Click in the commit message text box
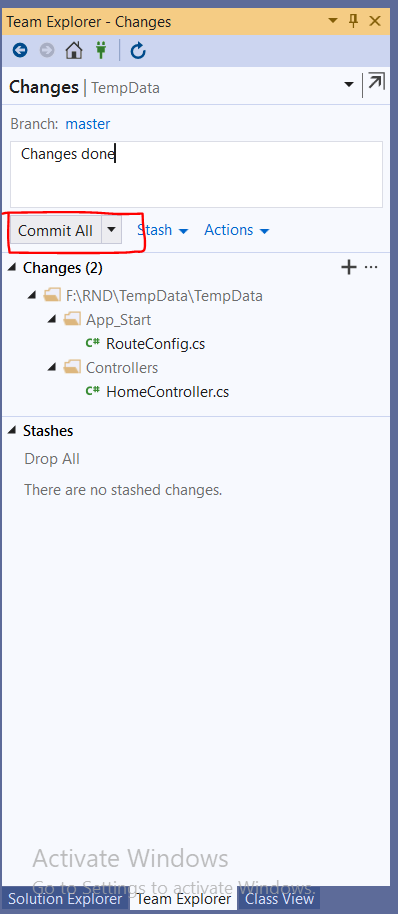Image resolution: width=398 pixels, height=914 pixels. click(196, 174)
